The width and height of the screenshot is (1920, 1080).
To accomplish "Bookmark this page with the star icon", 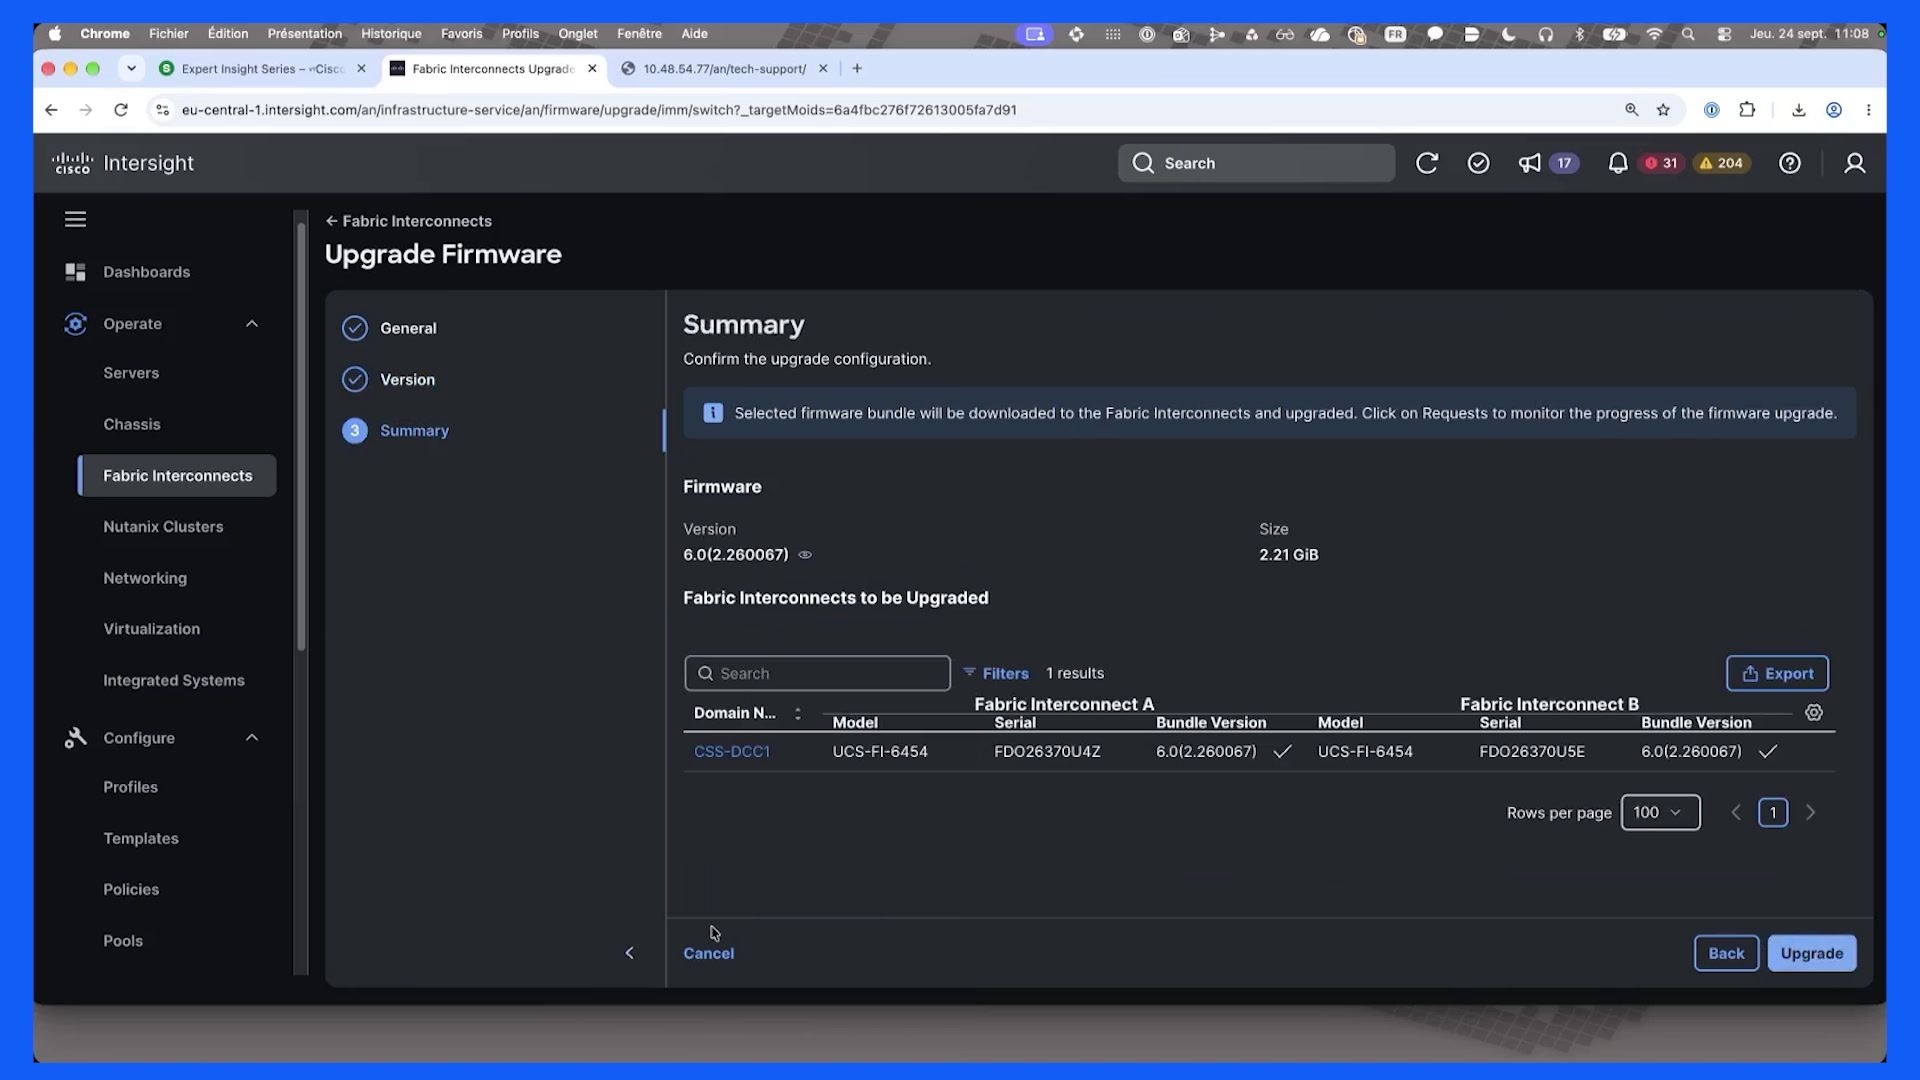I will (1663, 110).
